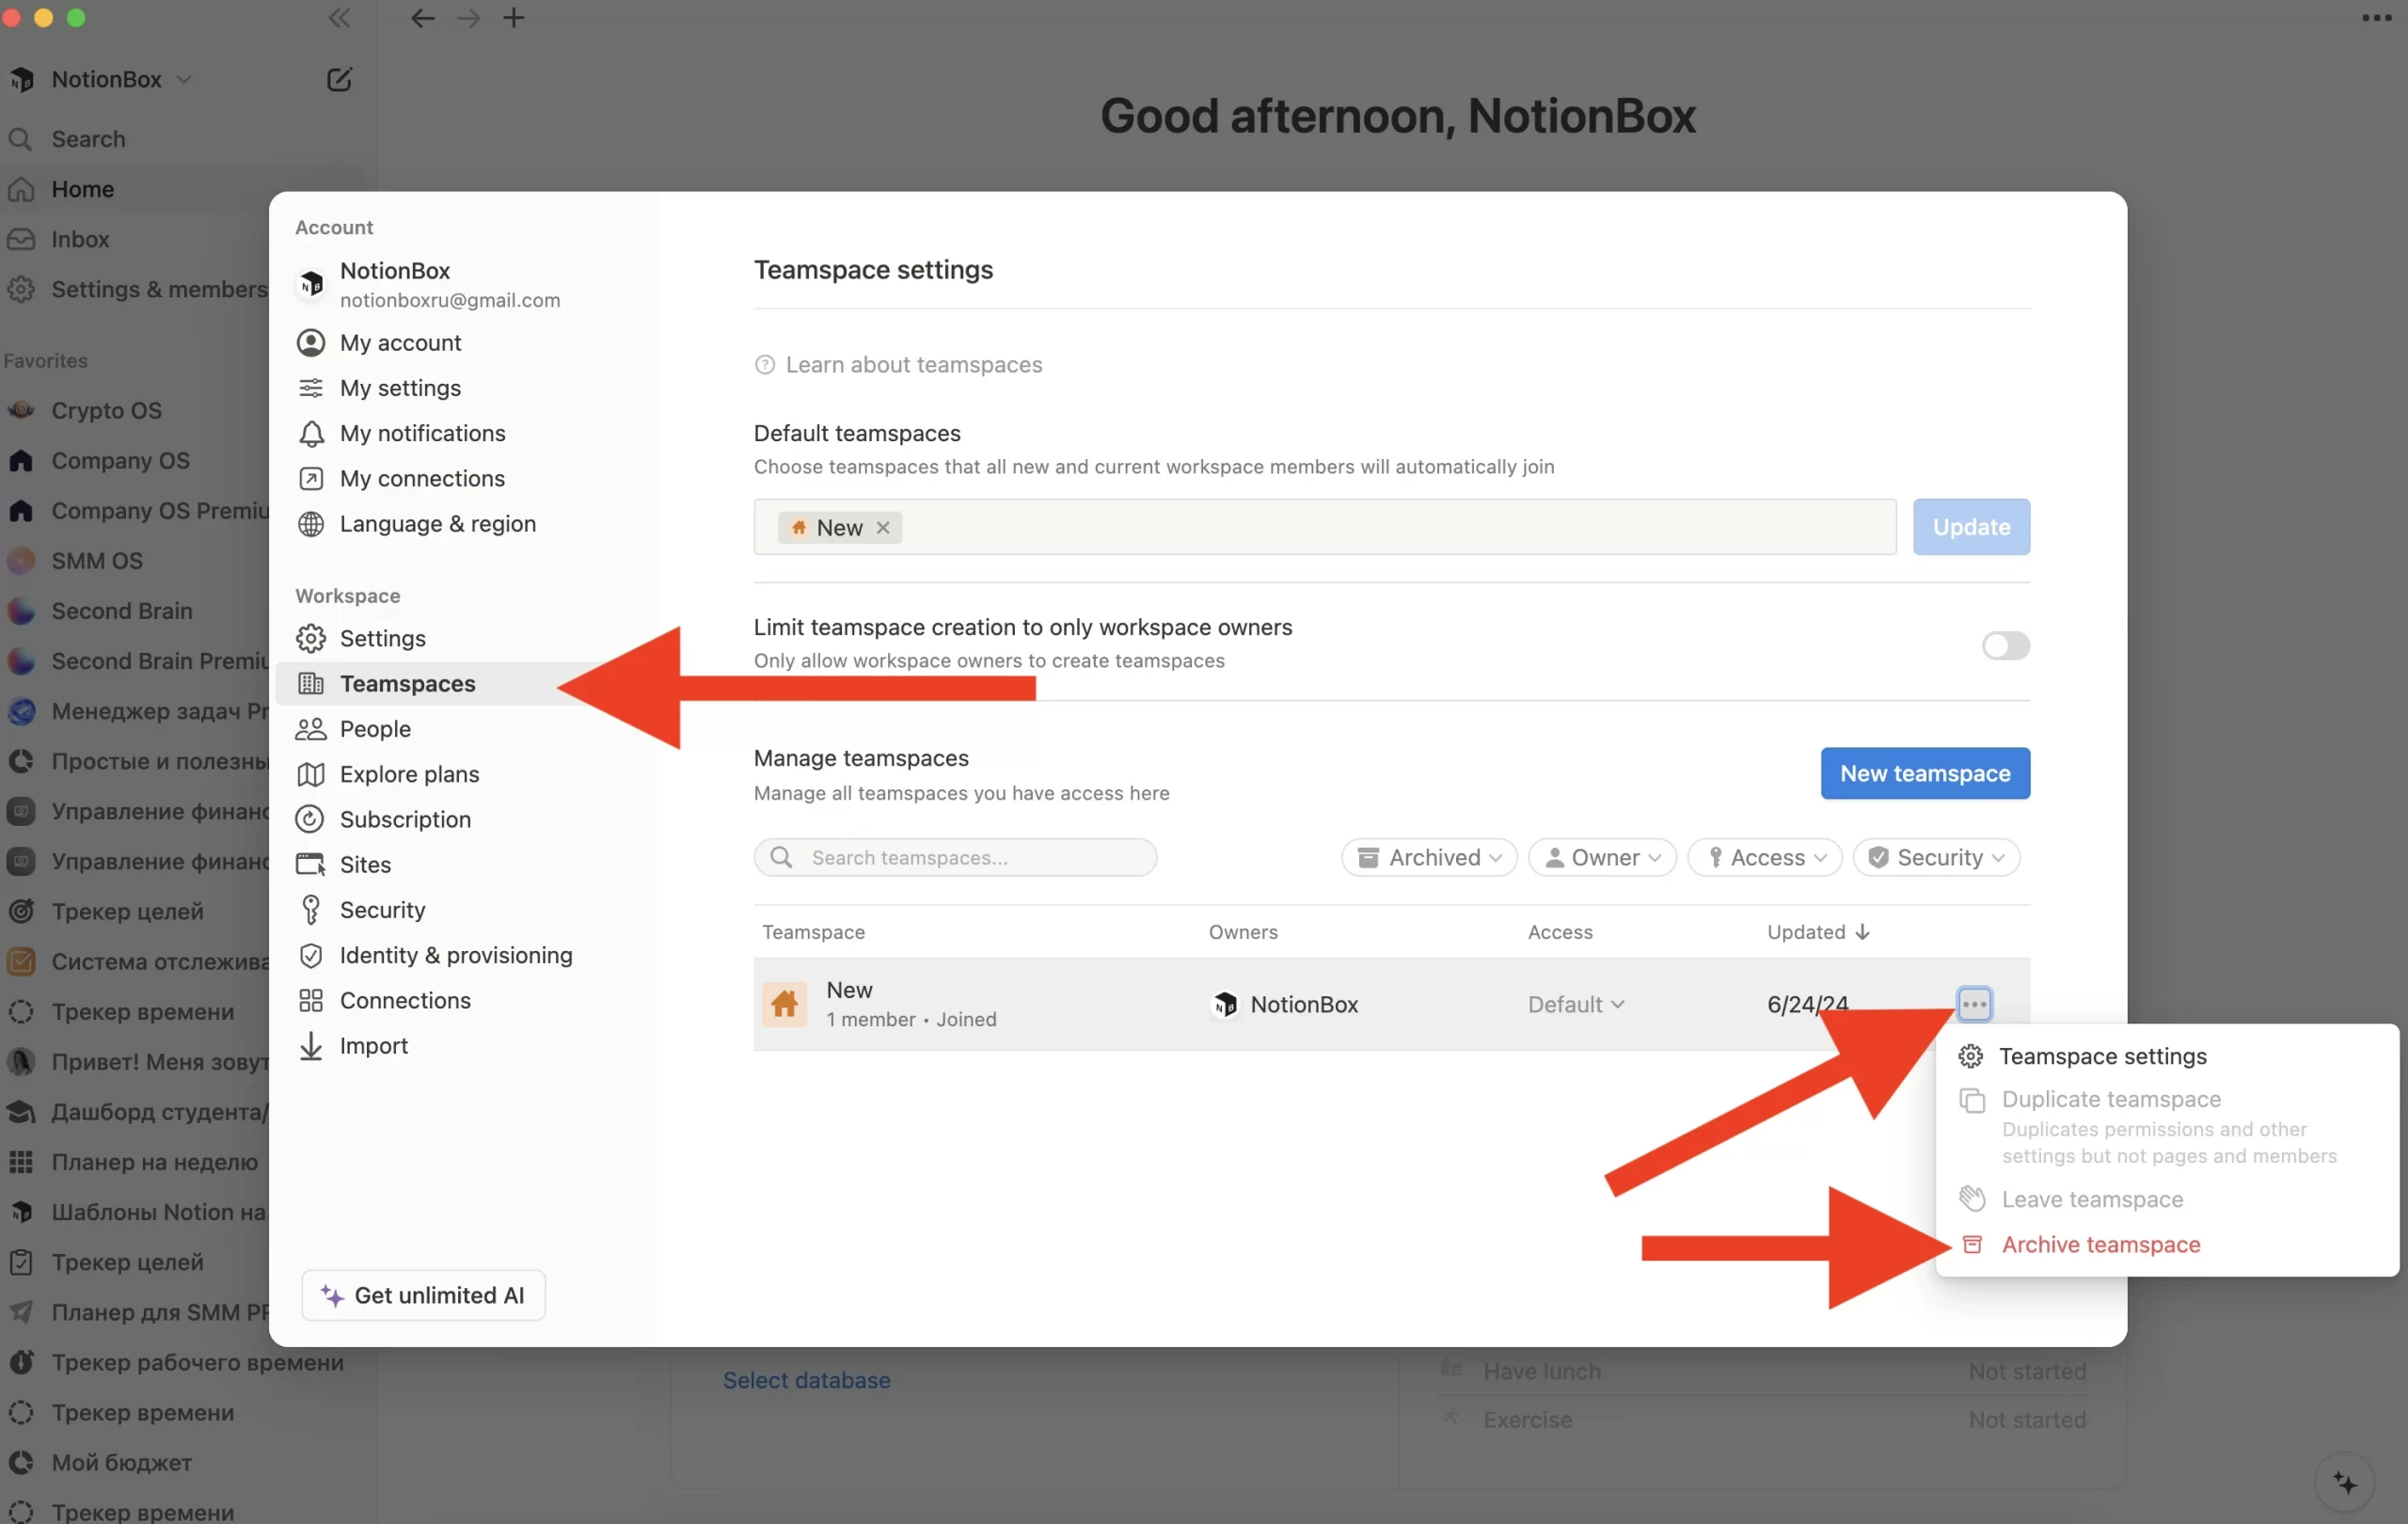The height and width of the screenshot is (1524, 2408).
Task: Click the New teamspace button
Action: [1925, 773]
